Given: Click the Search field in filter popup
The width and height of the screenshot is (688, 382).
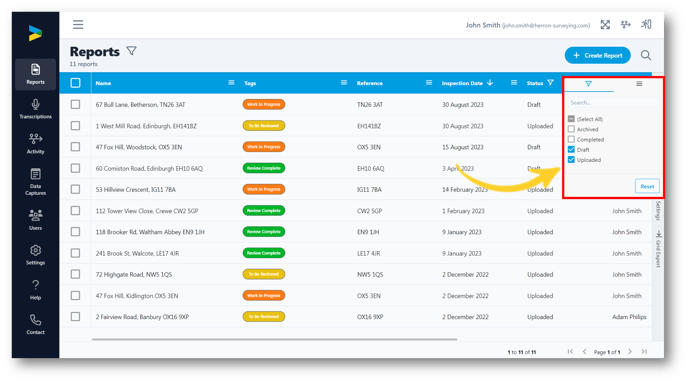Looking at the screenshot, I should click(x=613, y=102).
